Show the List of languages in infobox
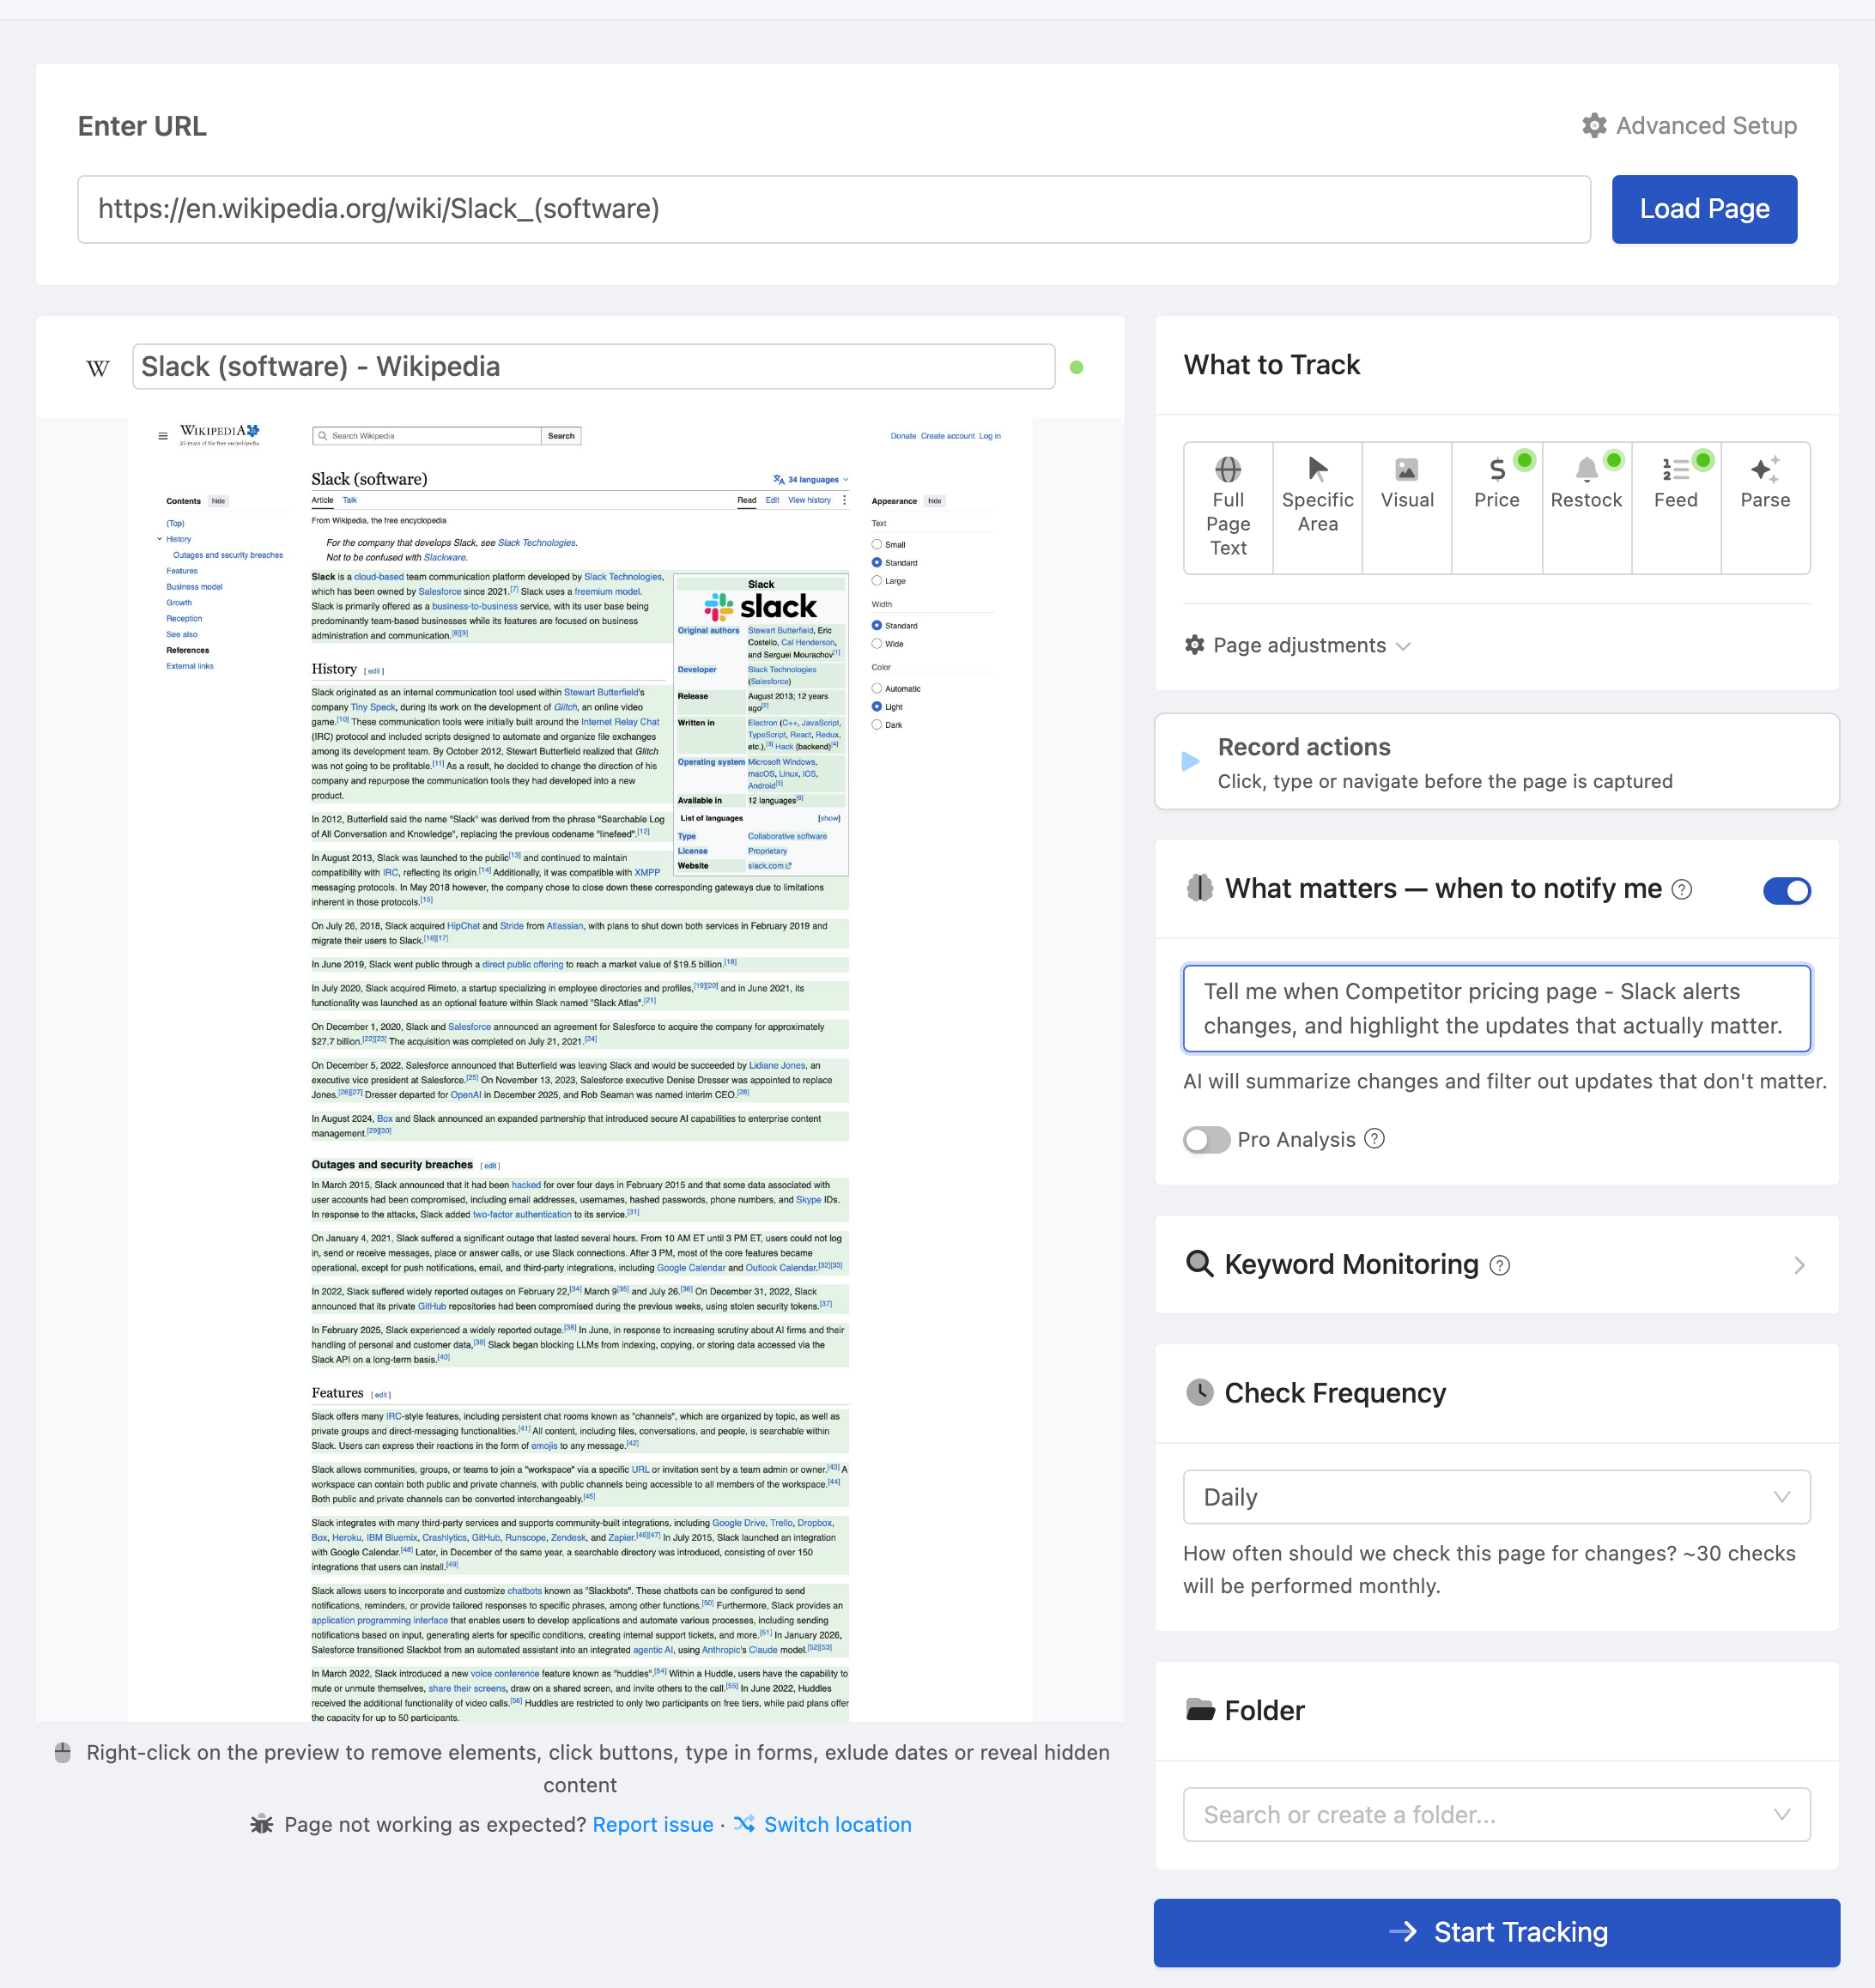Viewport: 1875px width, 1988px height. point(829,818)
